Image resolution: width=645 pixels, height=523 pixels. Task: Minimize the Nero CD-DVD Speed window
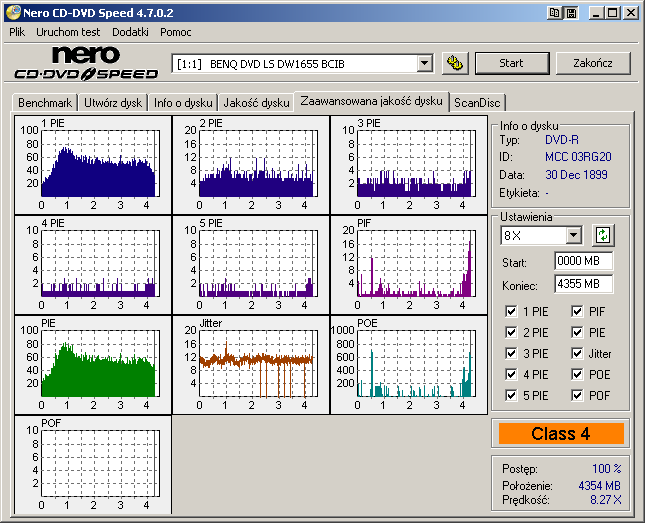tap(595, 13)
